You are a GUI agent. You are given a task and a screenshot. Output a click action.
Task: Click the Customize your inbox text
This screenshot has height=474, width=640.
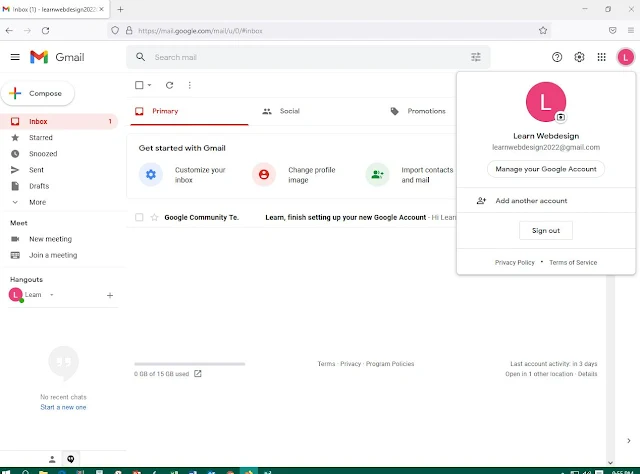[200, 175]
